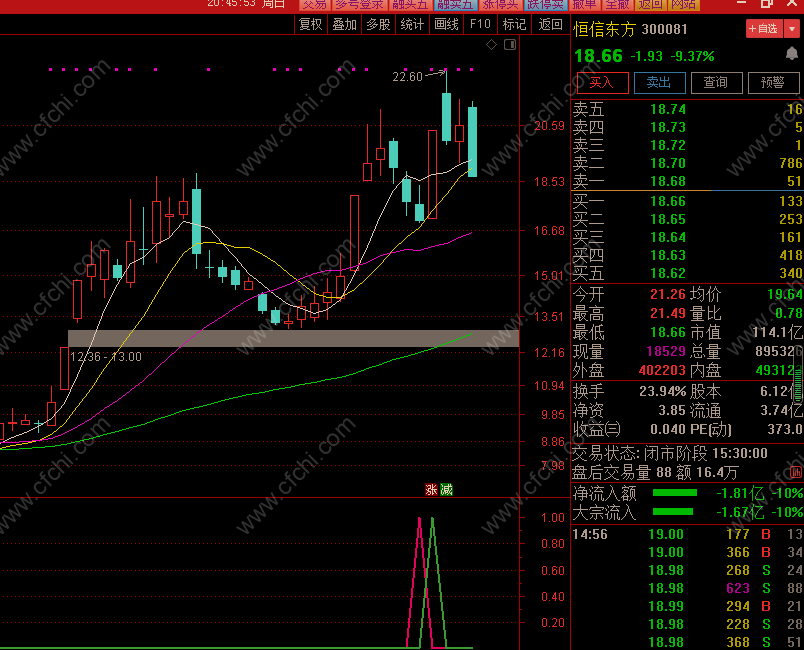Click the side panel vertical scrollbar

coord(798,374)
